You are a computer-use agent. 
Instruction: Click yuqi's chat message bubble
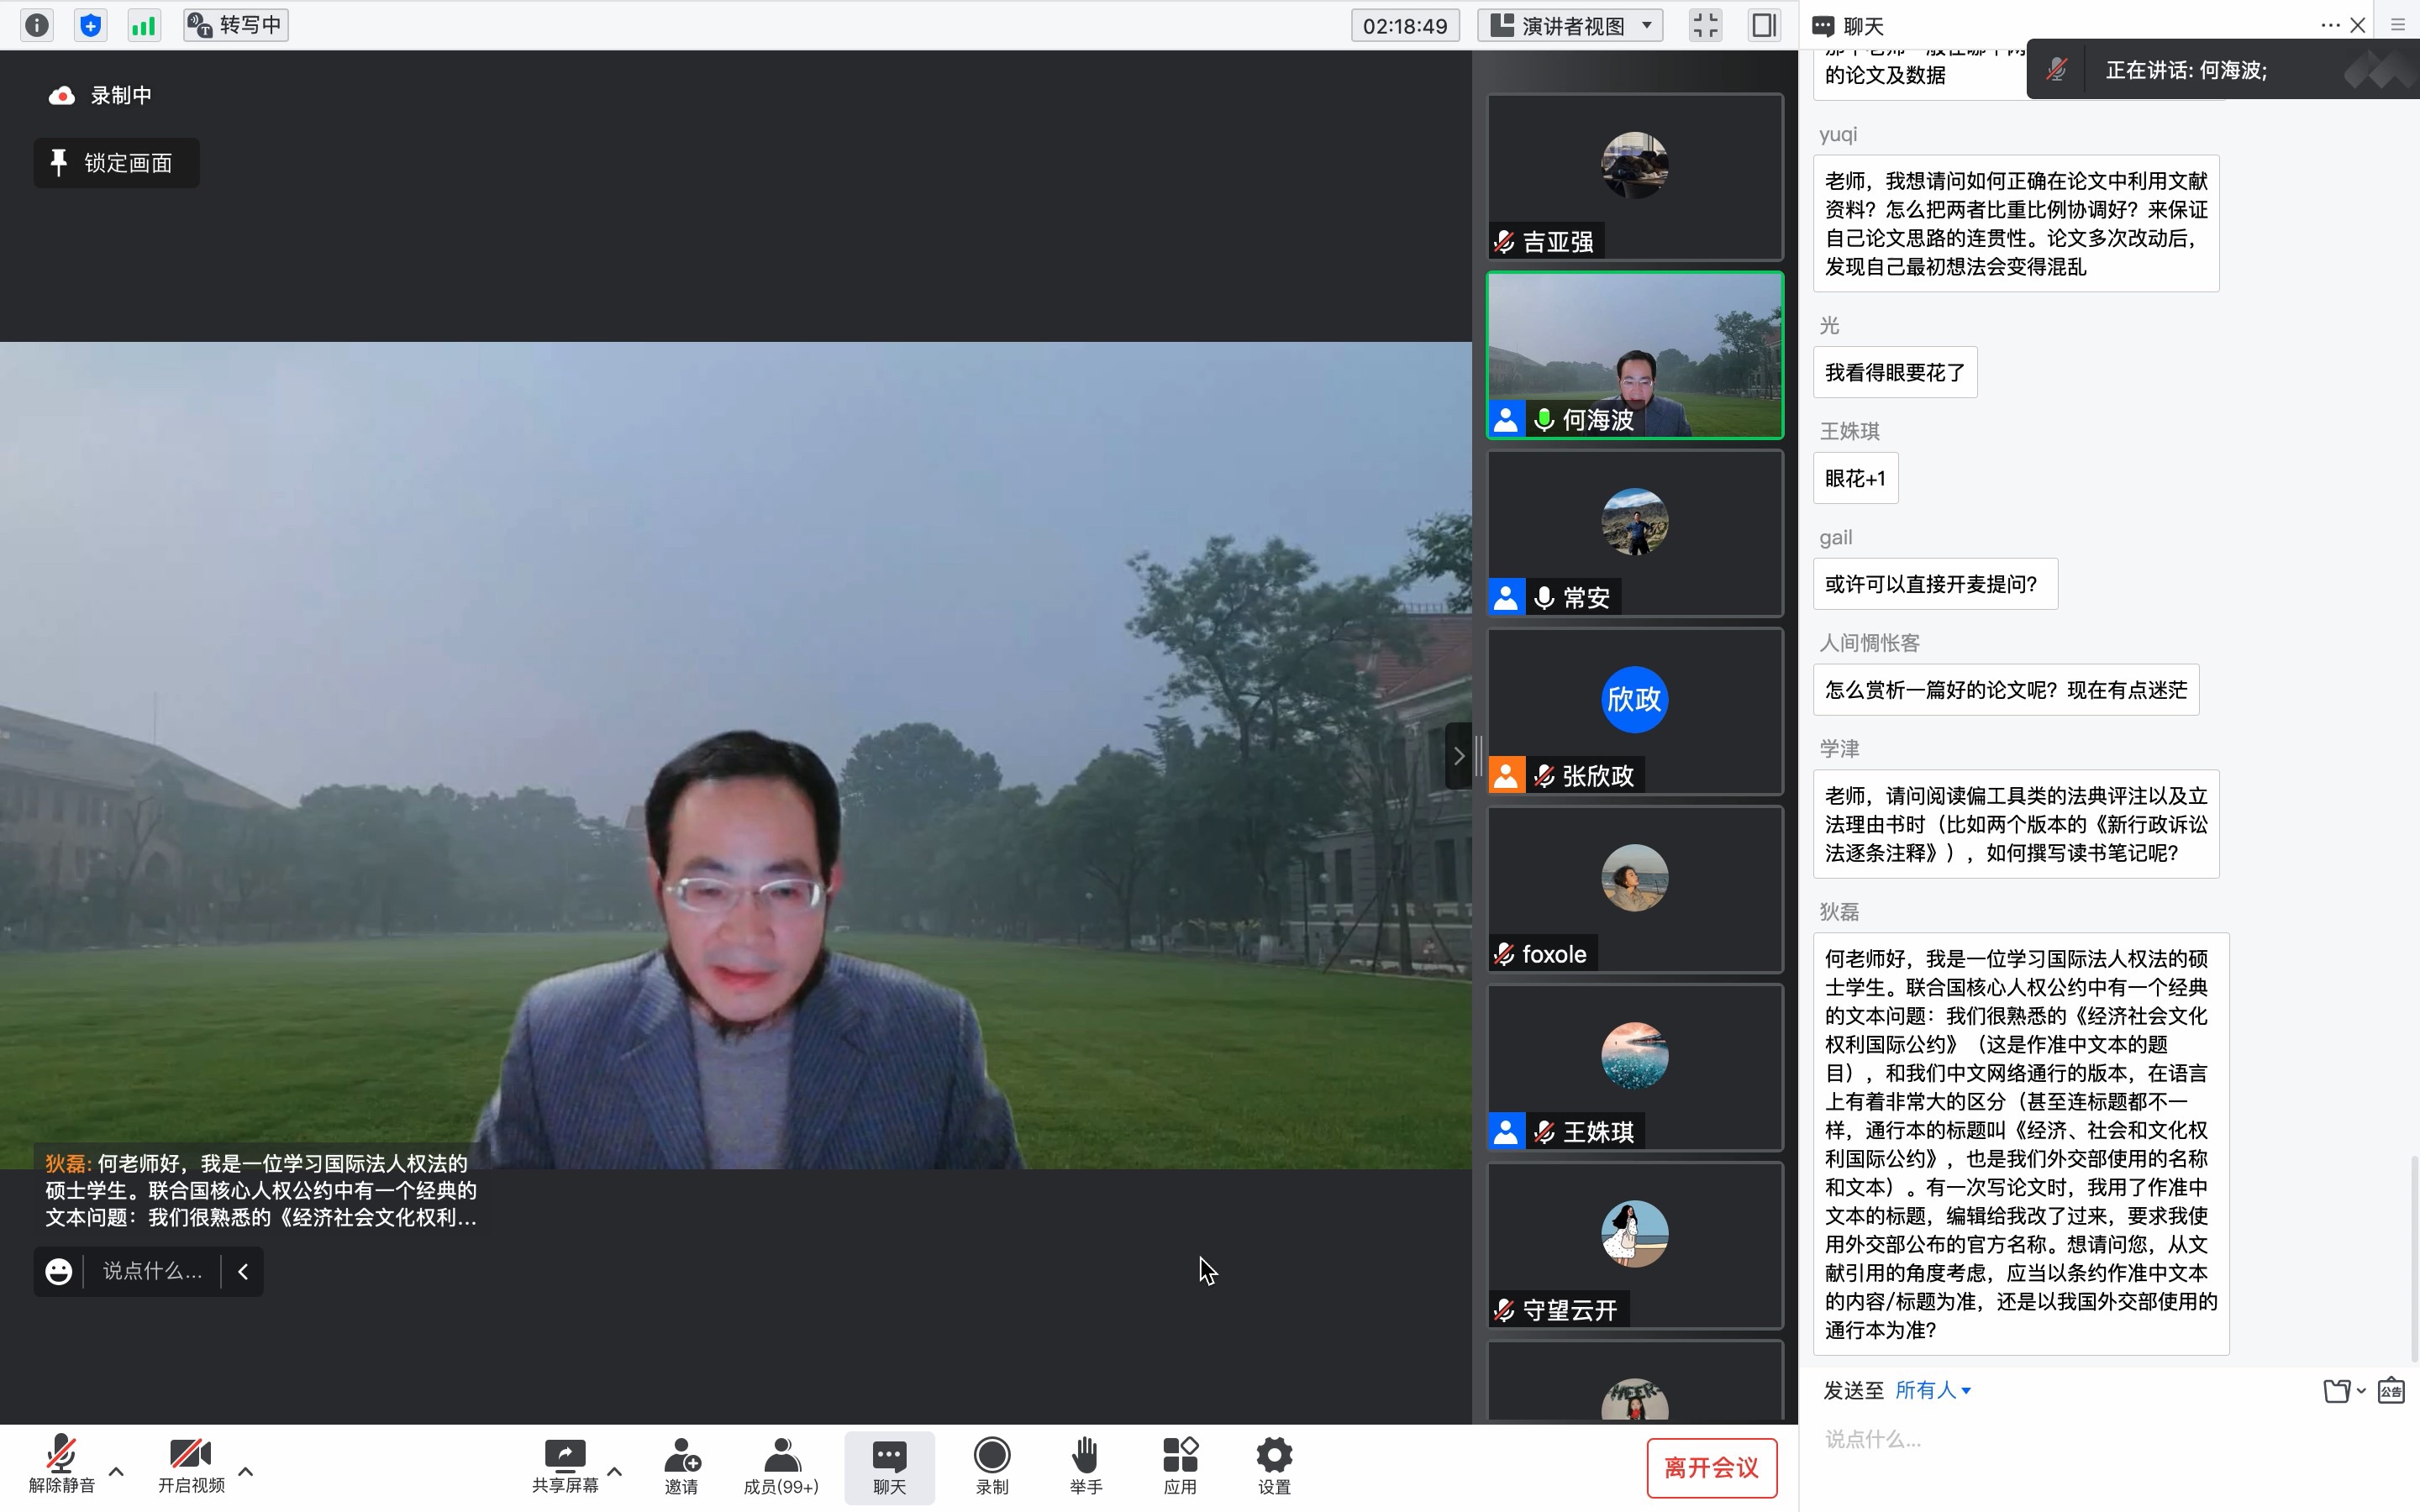click(x=2016, y=223)
